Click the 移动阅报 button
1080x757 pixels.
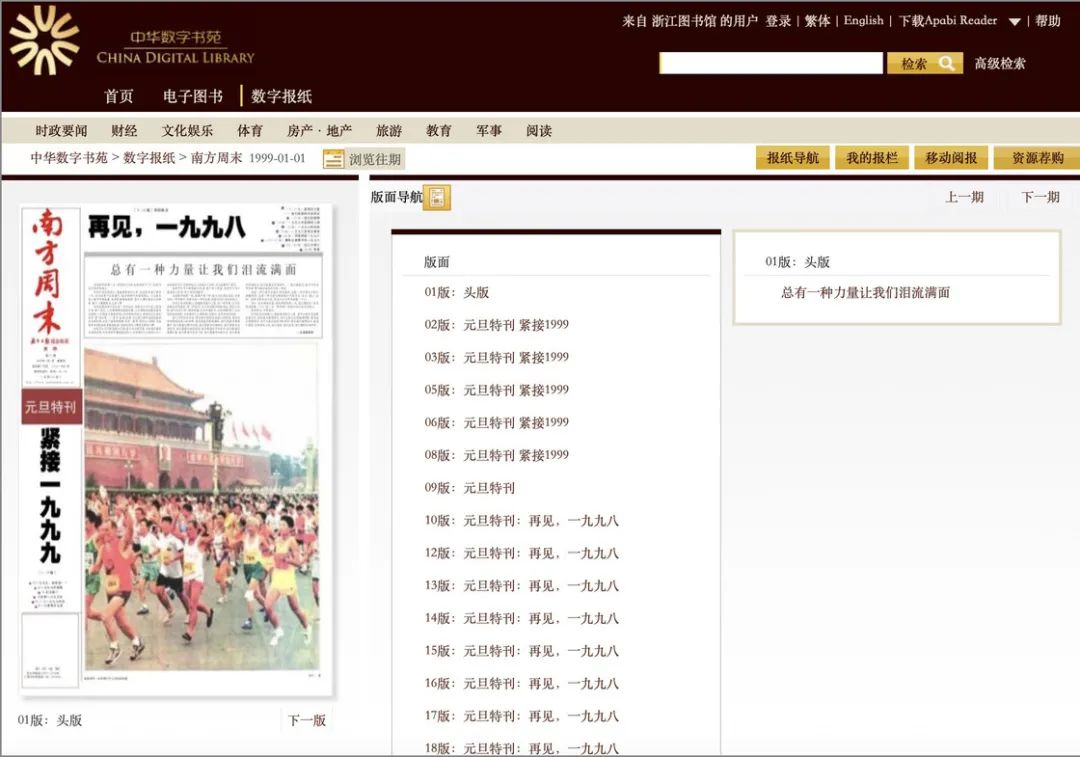(x=951, y=158)
